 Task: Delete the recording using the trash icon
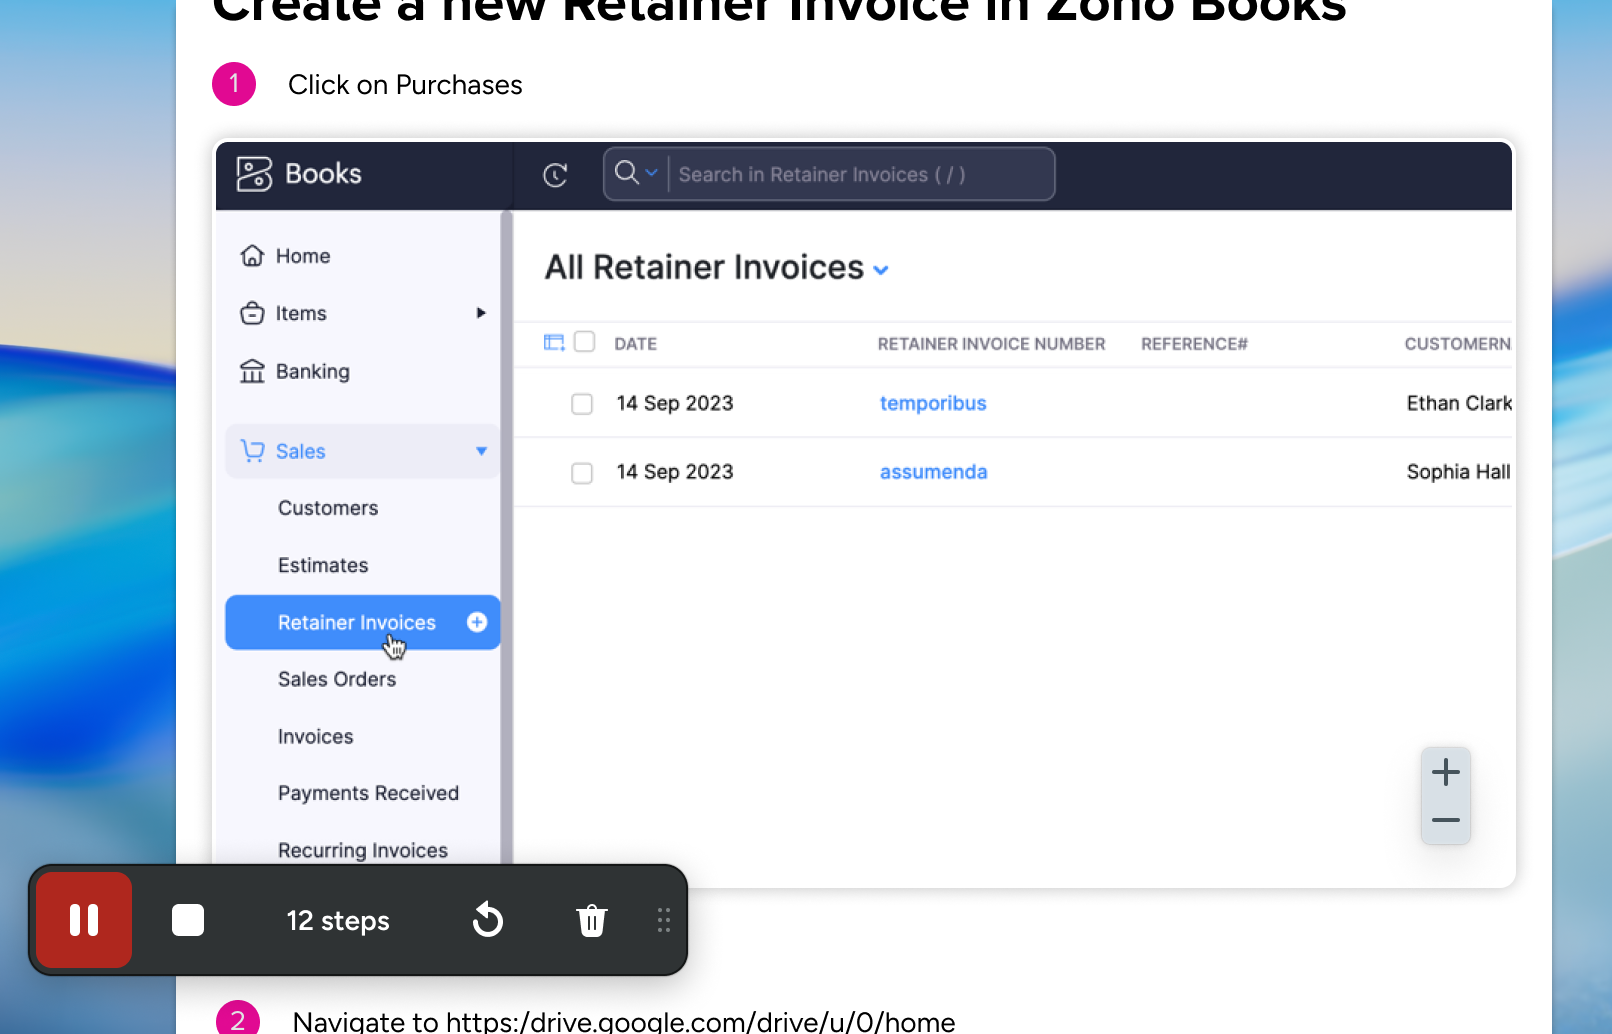click(x=592, y=920)
